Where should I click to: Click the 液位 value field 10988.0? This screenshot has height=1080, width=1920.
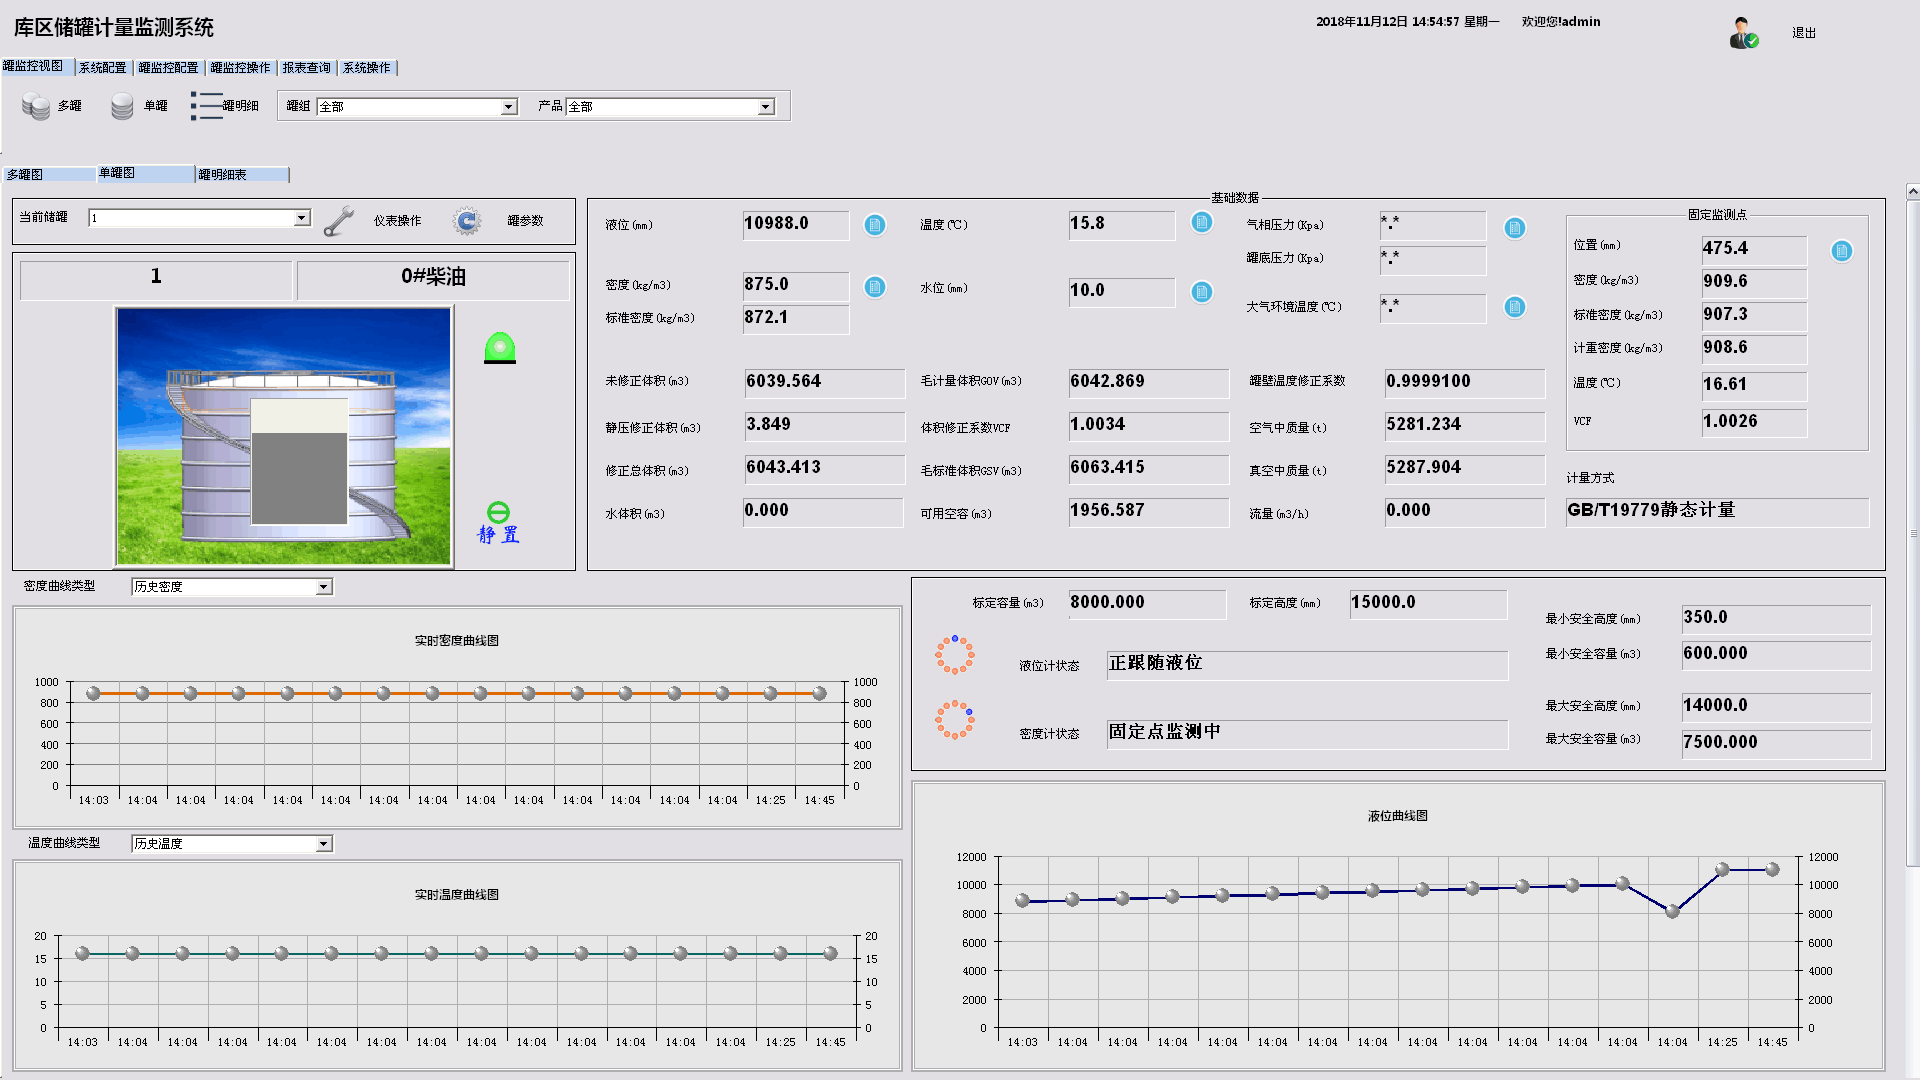(x=796, y=224)
